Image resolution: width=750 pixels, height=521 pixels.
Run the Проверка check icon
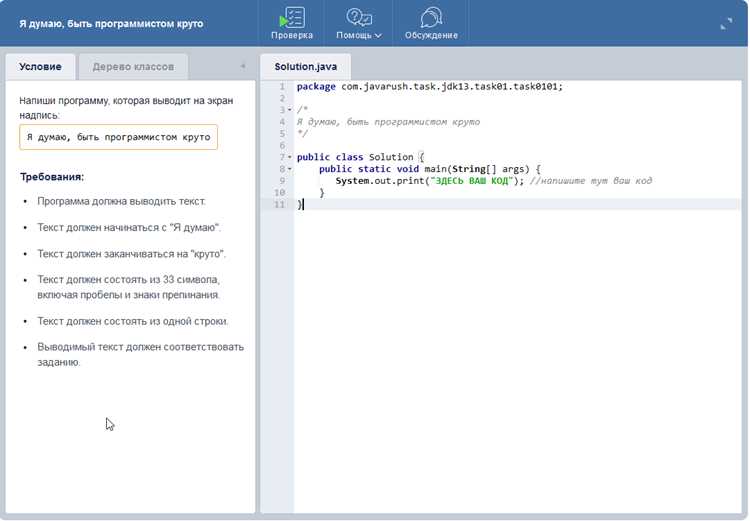(x=292, y=17)
